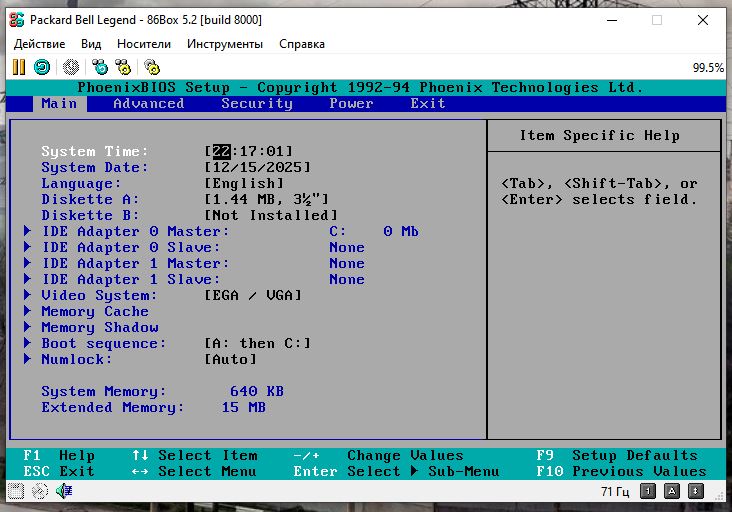
Task: Click the Scroll Lock indicator
Action: point(696,491)
